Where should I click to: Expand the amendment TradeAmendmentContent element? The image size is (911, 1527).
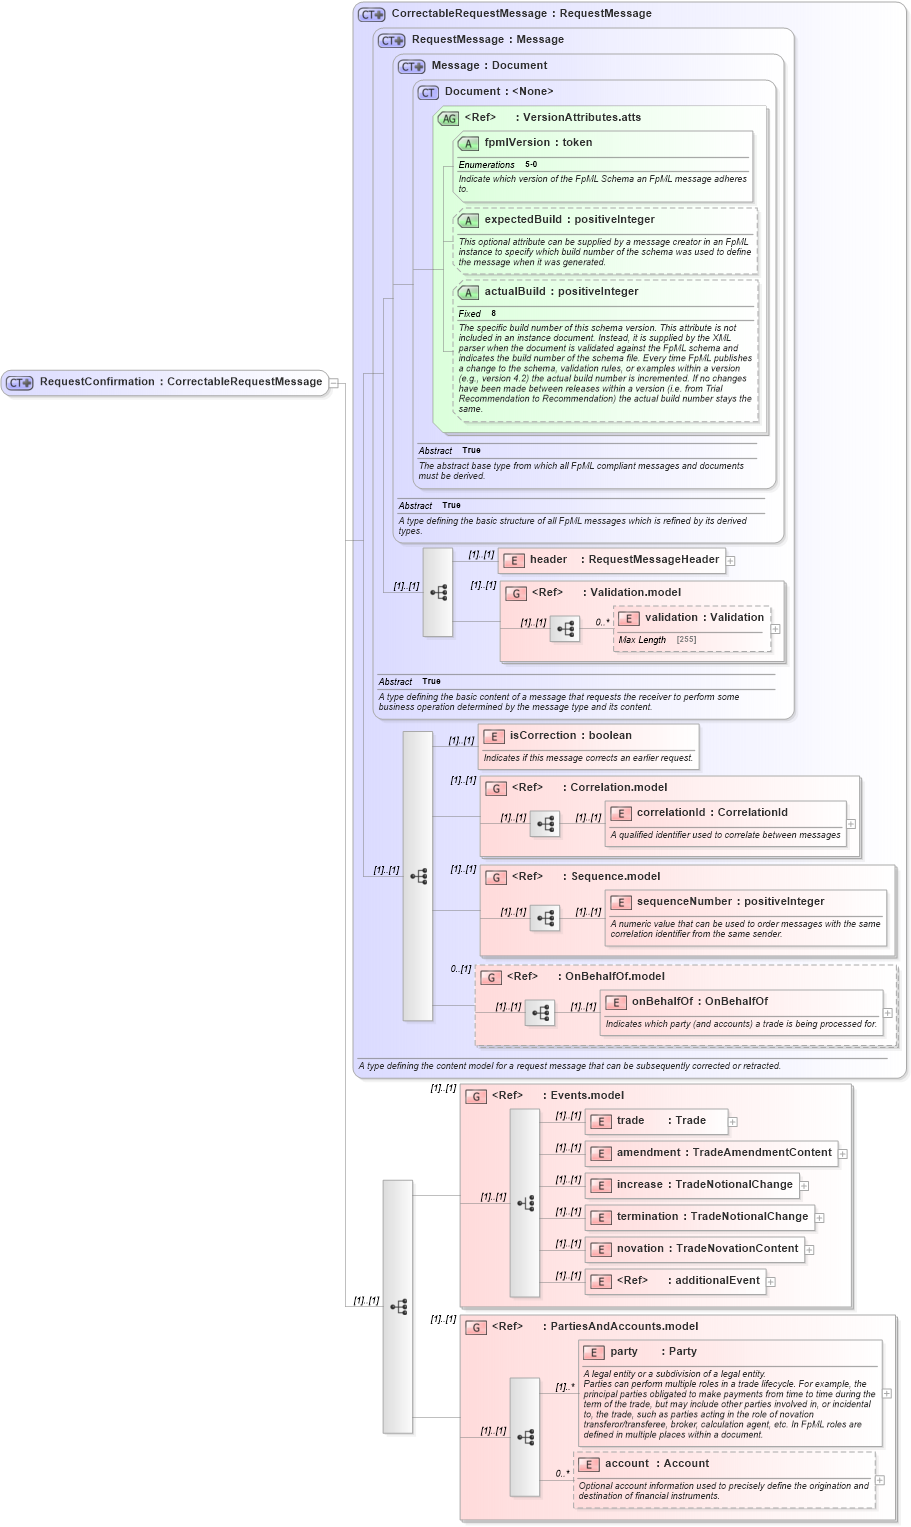(x=843, y=1154)
